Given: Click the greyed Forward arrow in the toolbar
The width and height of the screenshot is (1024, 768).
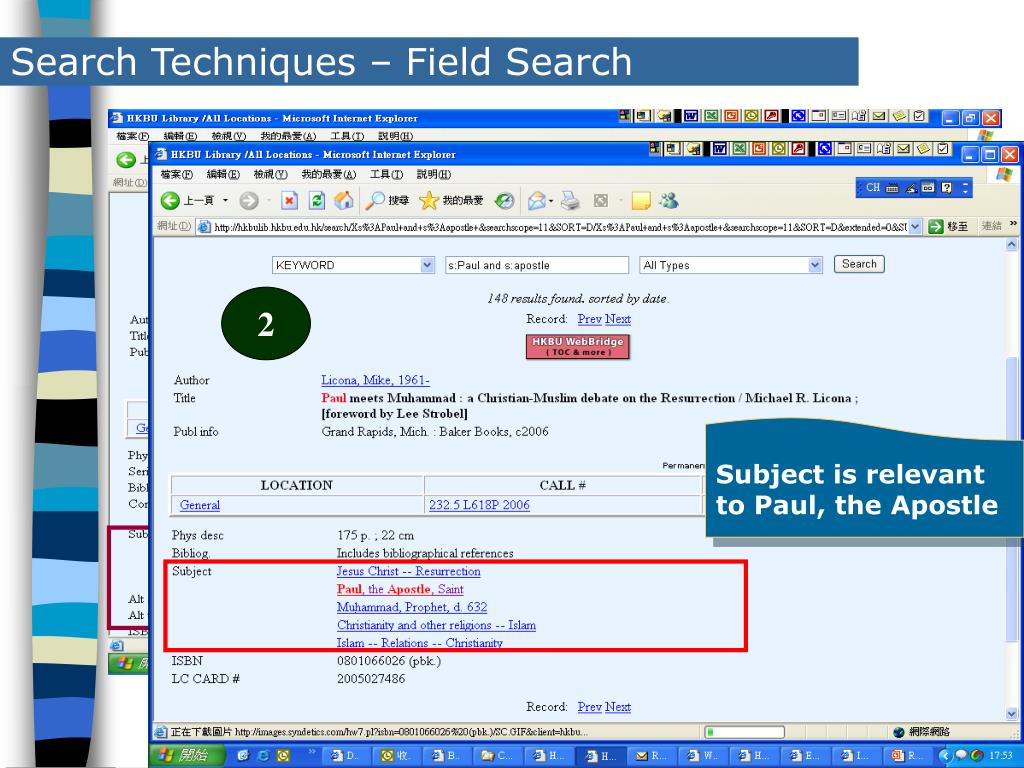Looking at the screenshot, I should (249, 200).
